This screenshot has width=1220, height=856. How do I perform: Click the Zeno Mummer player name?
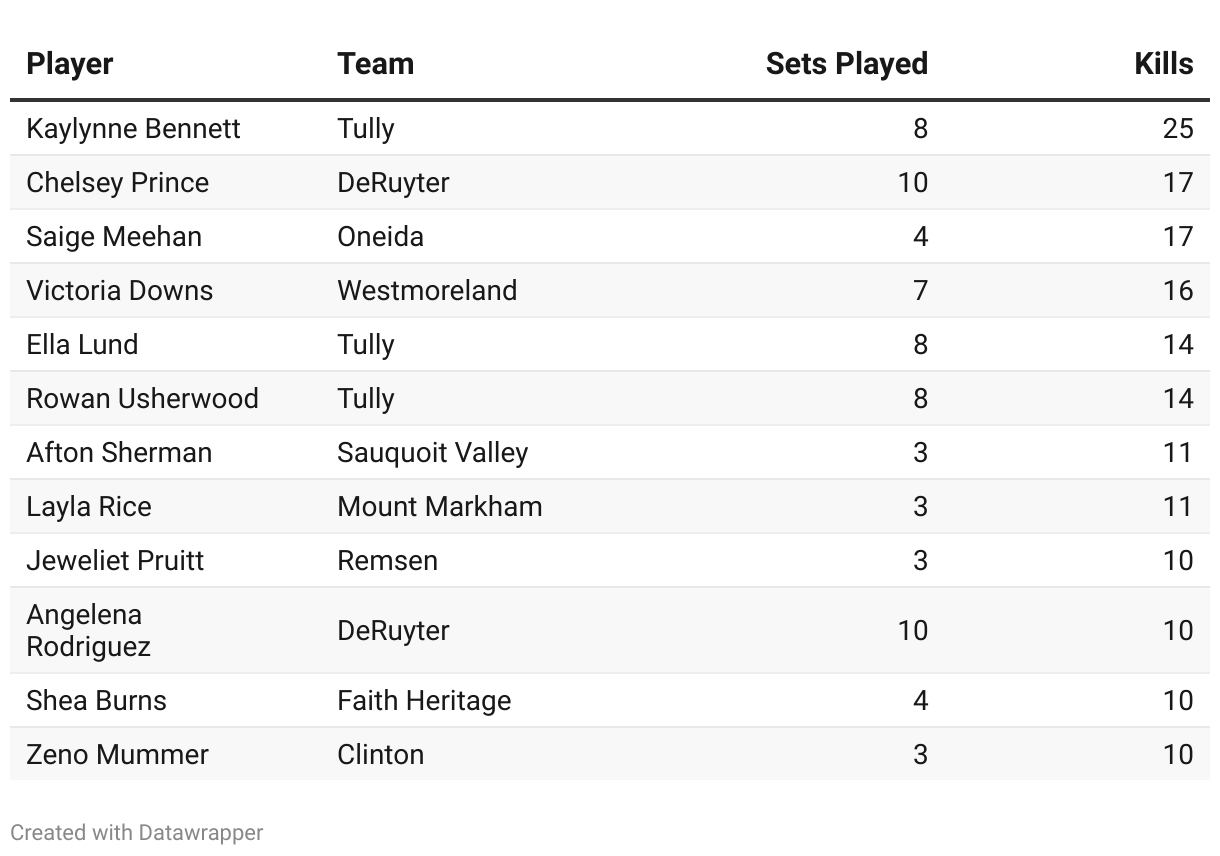pyautogui.click(x=117, y=755)
